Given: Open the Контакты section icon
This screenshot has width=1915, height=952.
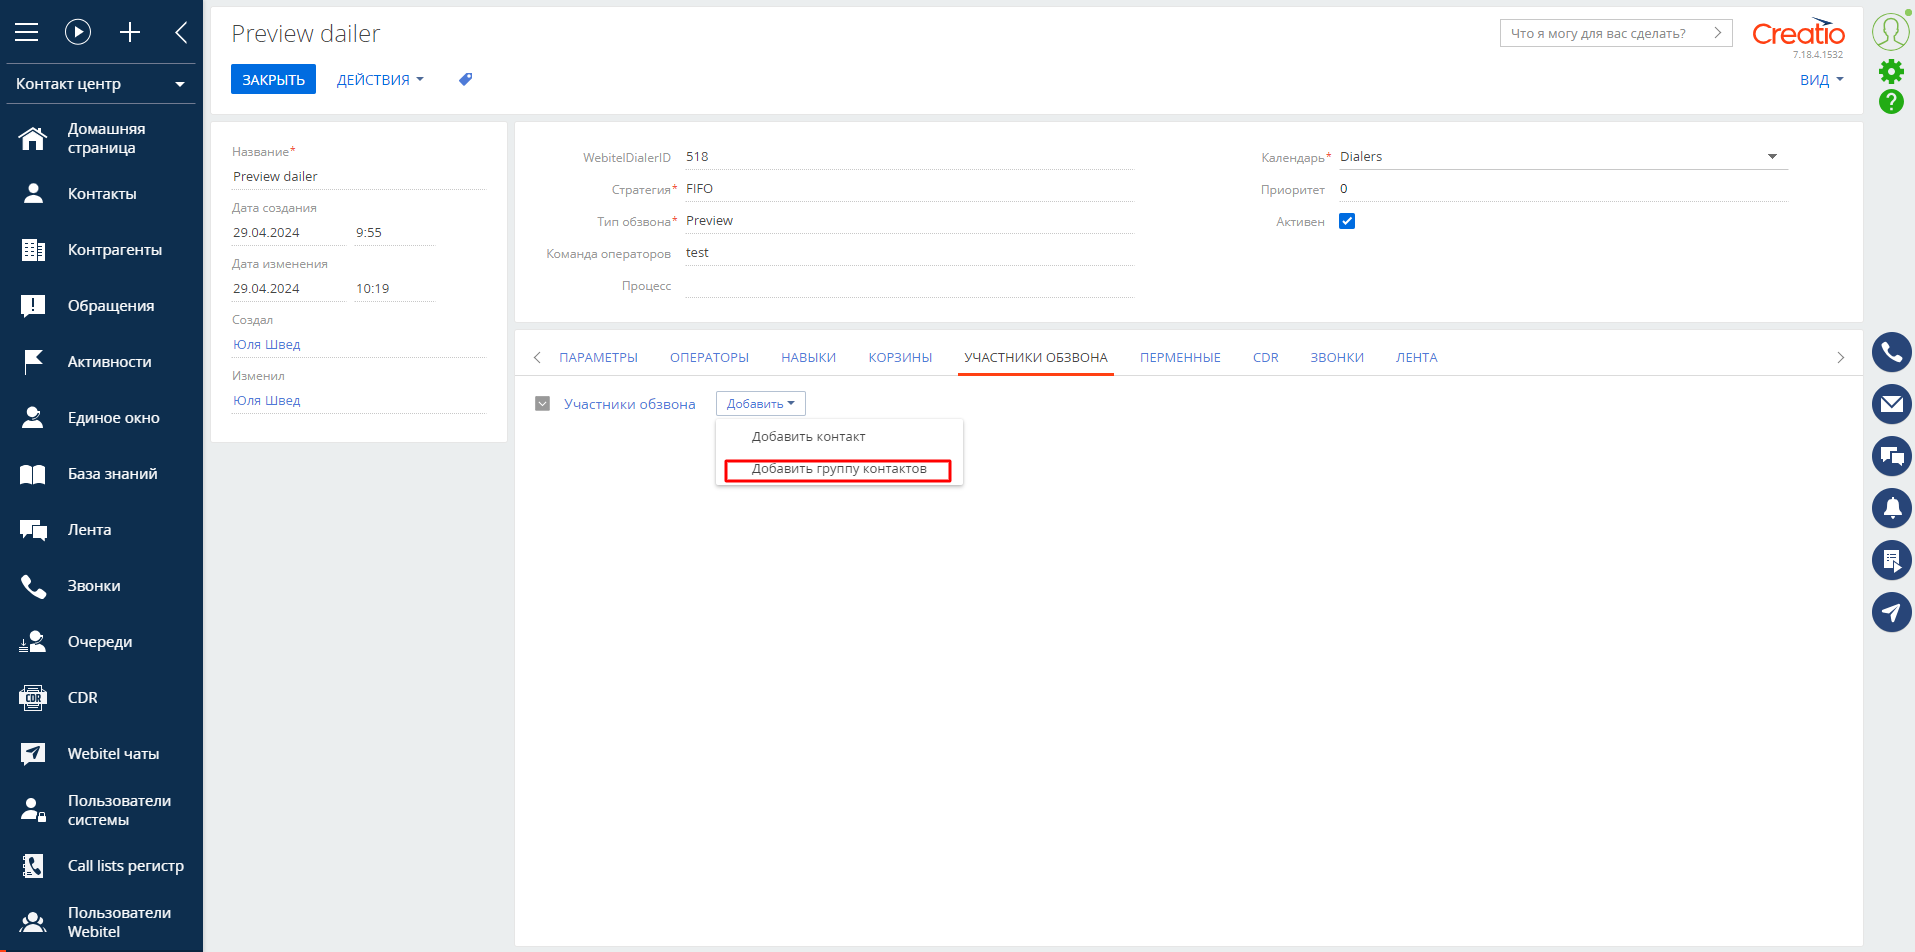Looking at the screenshot, I should tap(33, 194).
